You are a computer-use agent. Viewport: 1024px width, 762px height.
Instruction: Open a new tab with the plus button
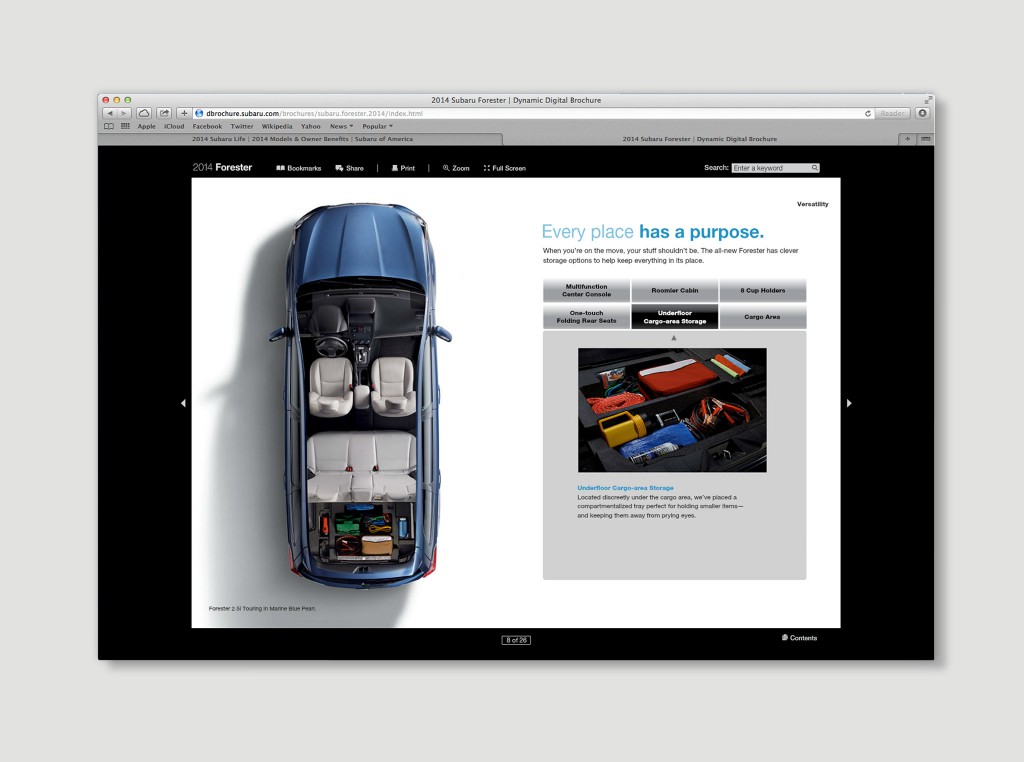pyautogui.click(x=907, y=138)
